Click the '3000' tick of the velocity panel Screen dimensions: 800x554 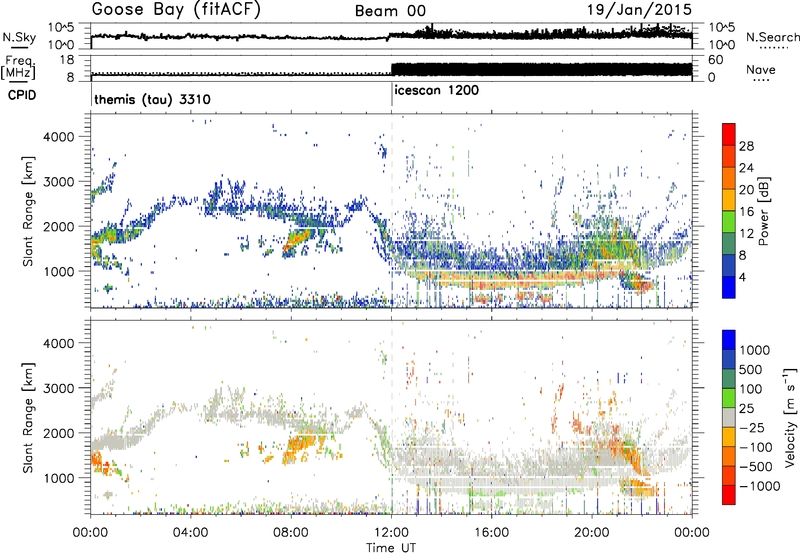tap(61, 388)
